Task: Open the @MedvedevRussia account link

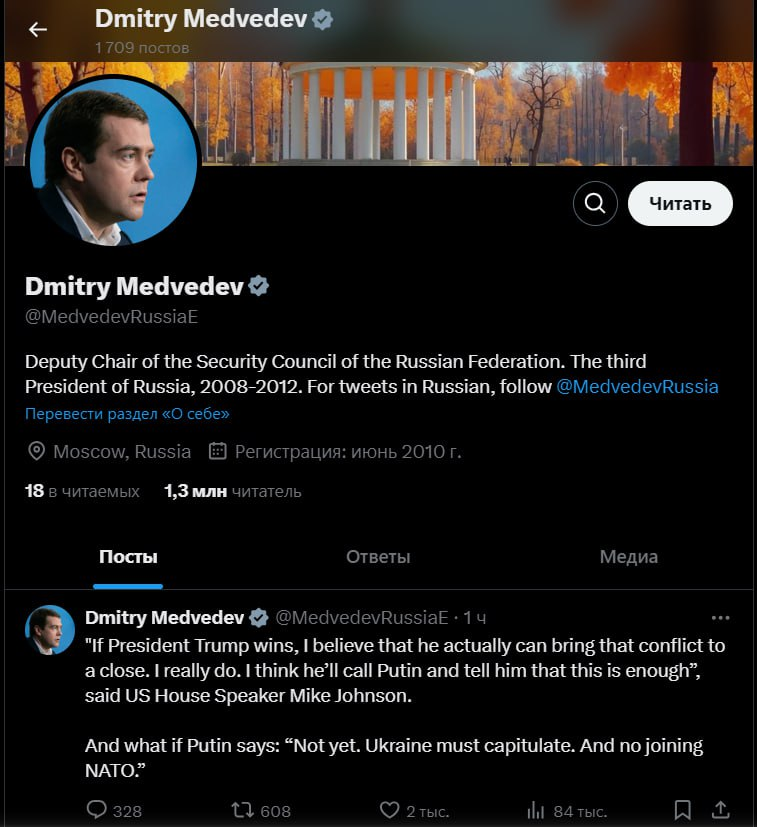Action: click(637, 387)
